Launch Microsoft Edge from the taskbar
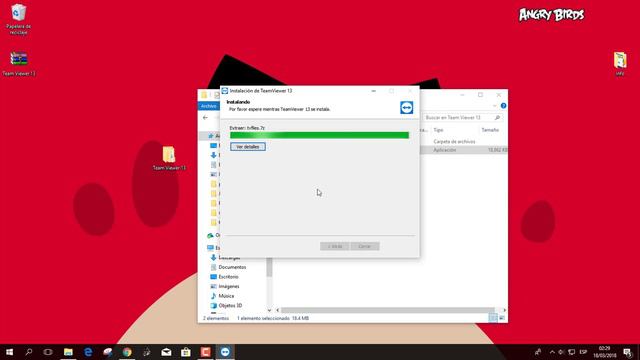Image resolution: width=640 pixels, height=360 pixels. tap(88, 352)
